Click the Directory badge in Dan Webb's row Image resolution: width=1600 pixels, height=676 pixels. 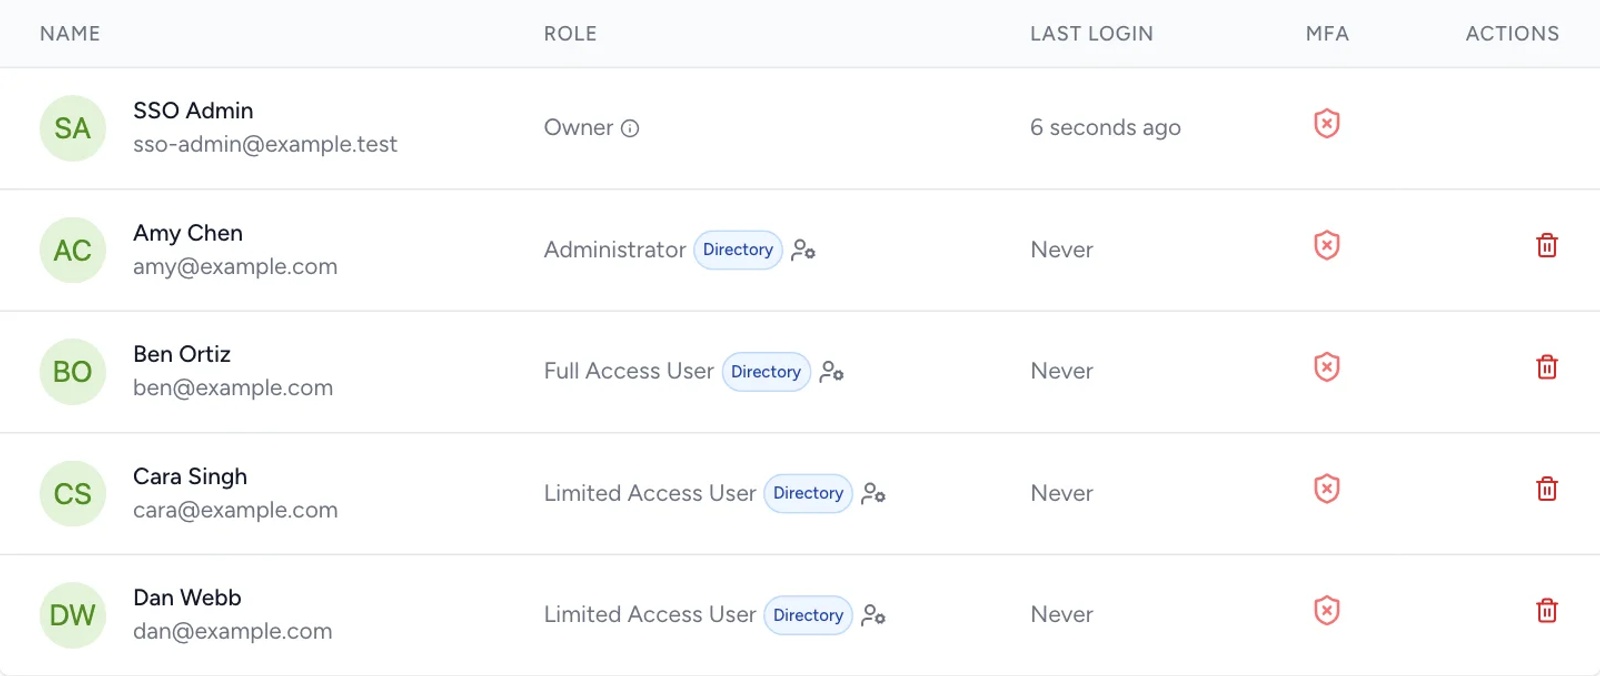(808, 615)
